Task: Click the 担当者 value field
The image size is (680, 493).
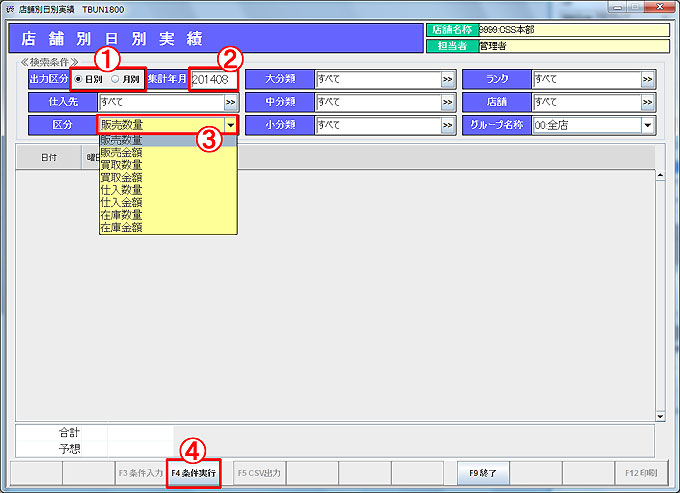Action: click(574, 46)
